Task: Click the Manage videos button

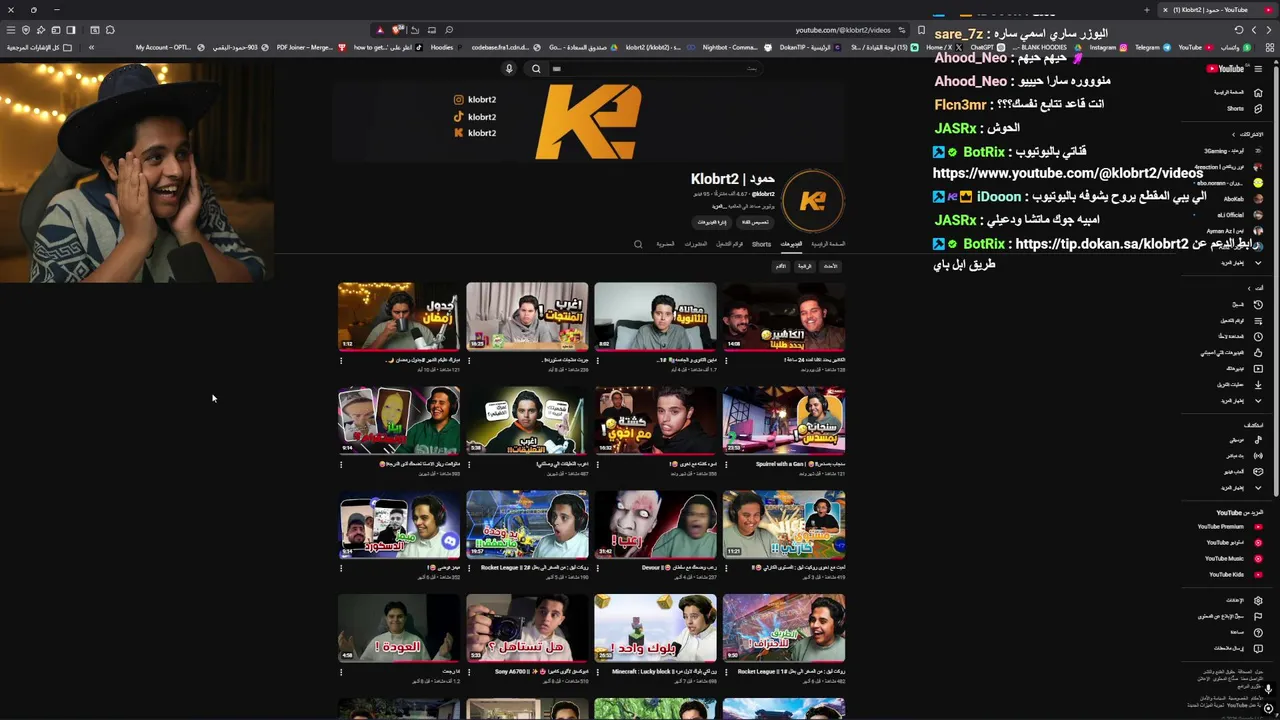Action: tap(712, 222)
